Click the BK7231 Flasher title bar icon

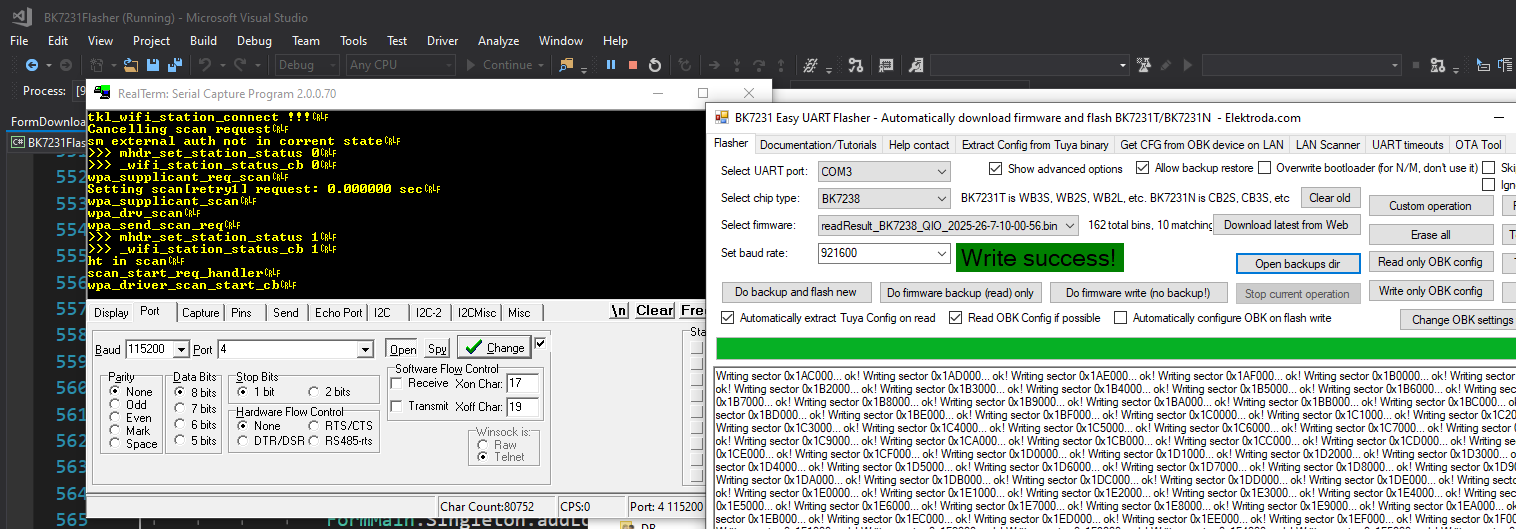point(722,117)
